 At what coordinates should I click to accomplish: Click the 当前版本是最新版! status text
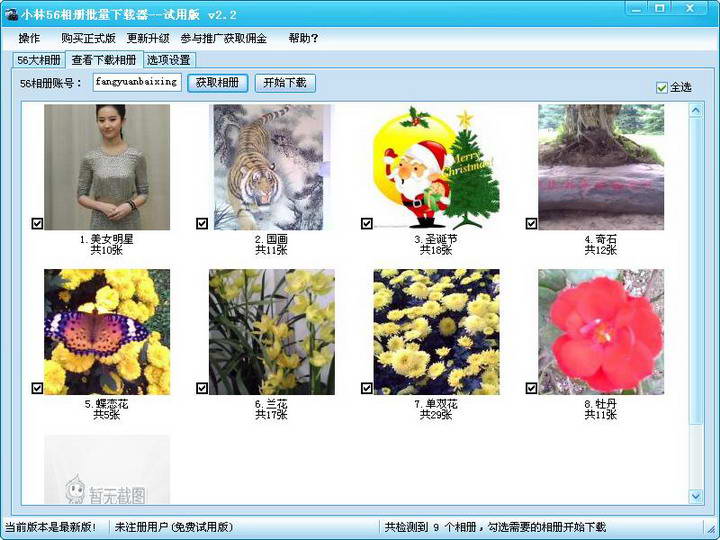51,527
